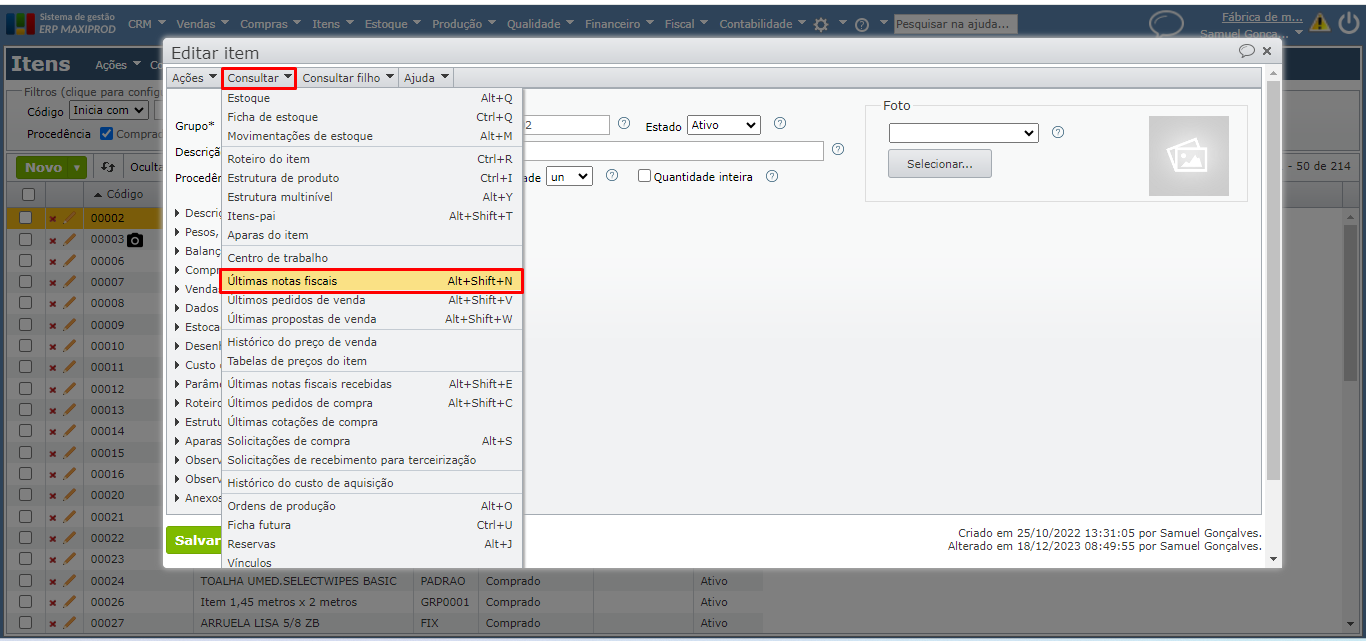Open the unit dropdown showing un
This screenshot has height=641, width=1366.
(569, 176)
